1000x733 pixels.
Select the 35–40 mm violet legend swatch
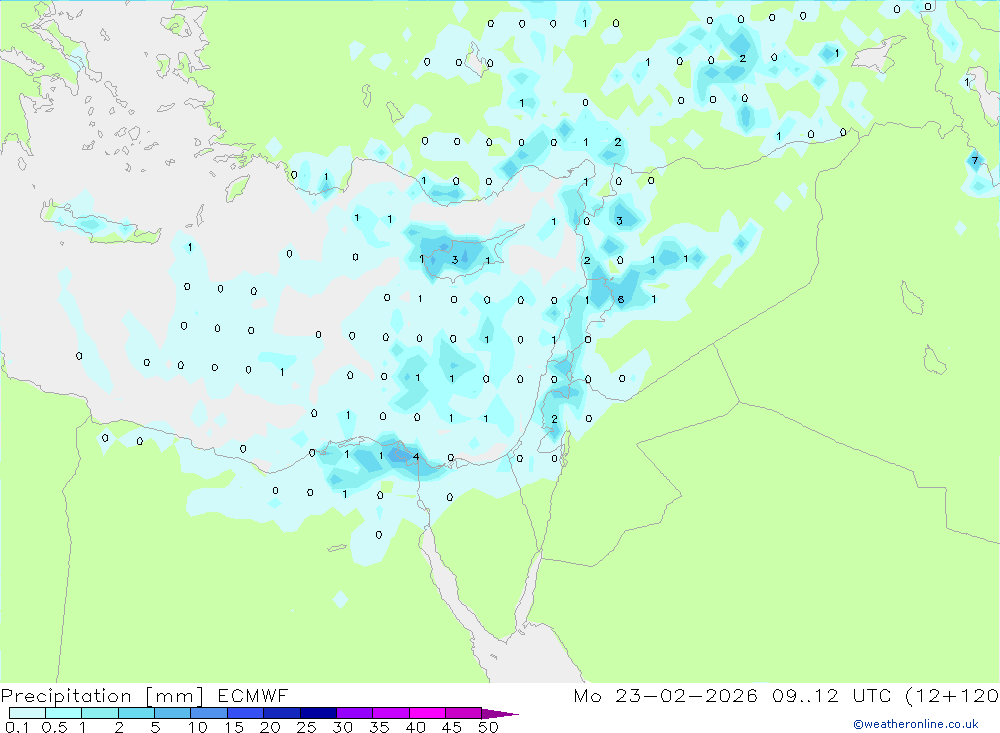[390, 713]
